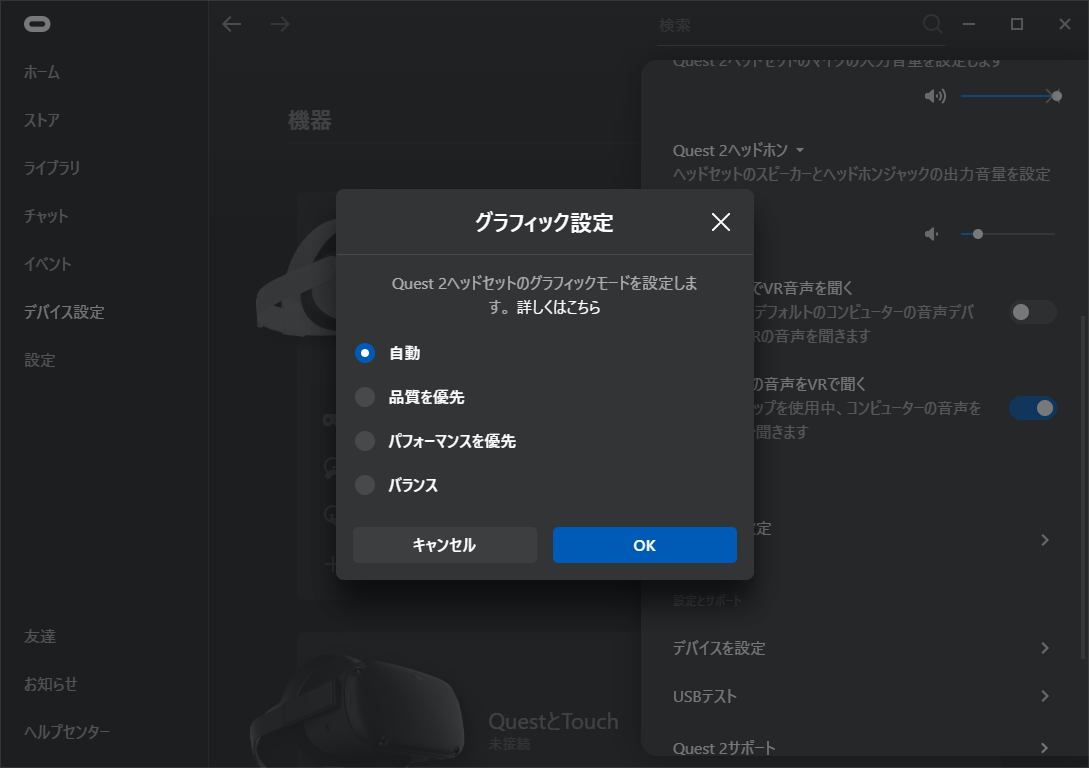Image resolution: width=1089 pixels, height=768 pixels.
Task: Open ホーム in the sidebar
Action: [x=42, y=72]
